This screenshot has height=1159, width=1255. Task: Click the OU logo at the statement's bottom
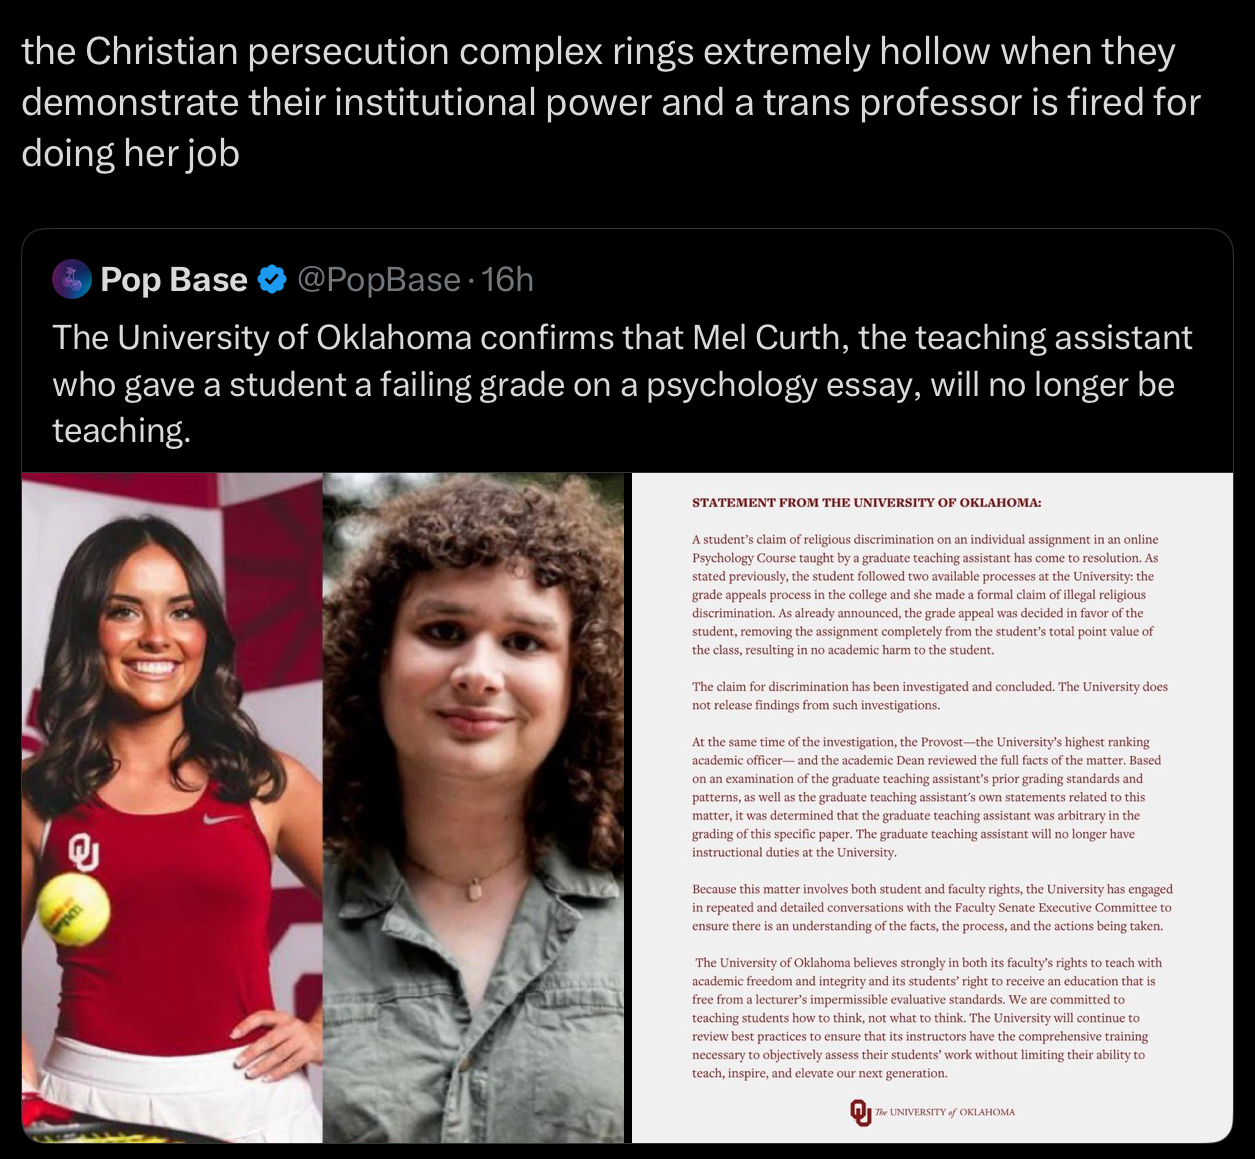(860, 1112)
